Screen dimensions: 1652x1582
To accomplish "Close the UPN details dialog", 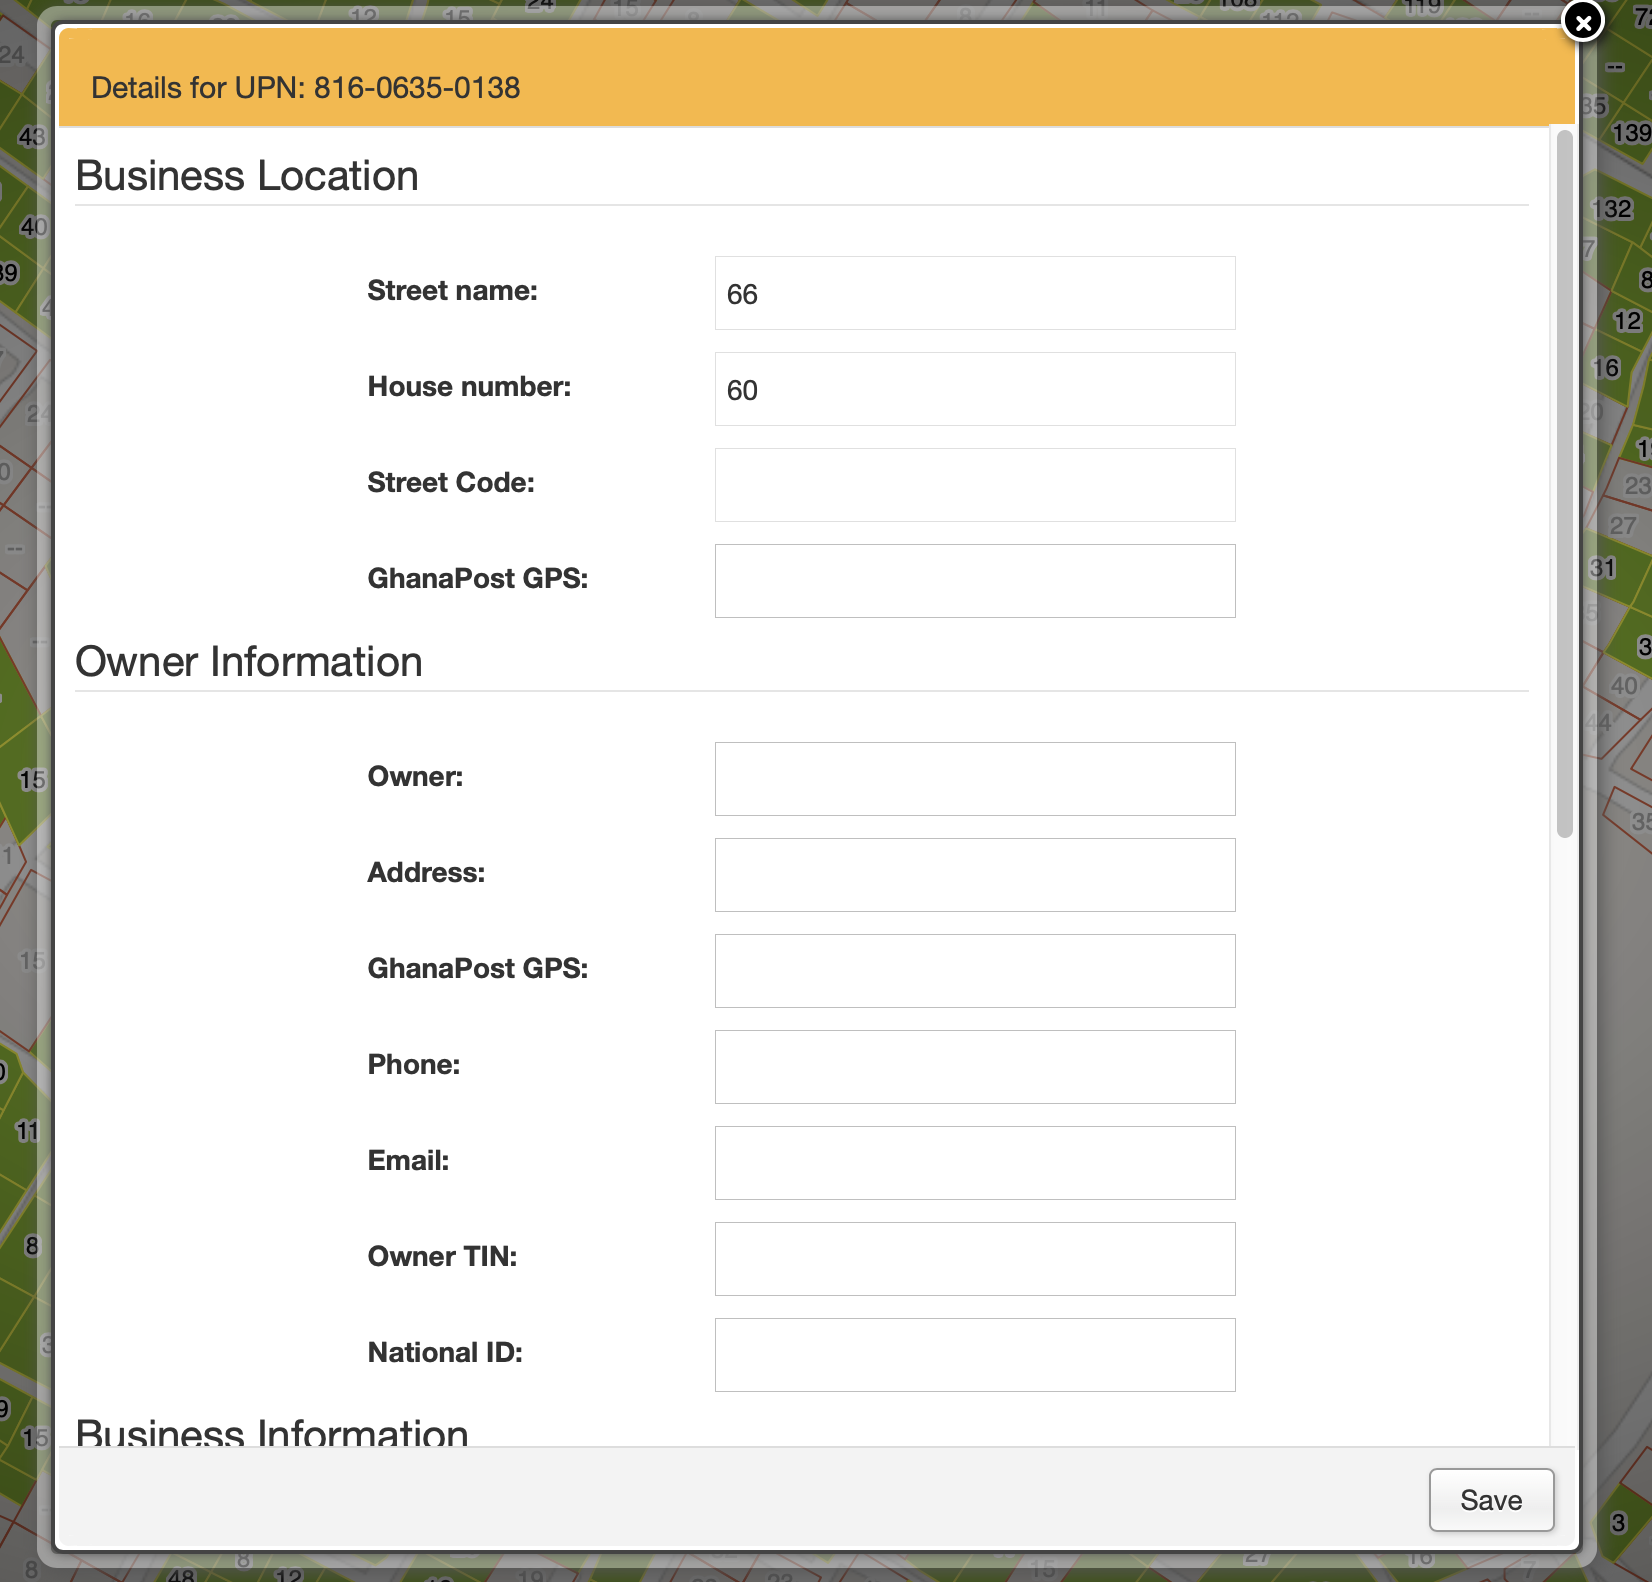I will click(1583, 21).
